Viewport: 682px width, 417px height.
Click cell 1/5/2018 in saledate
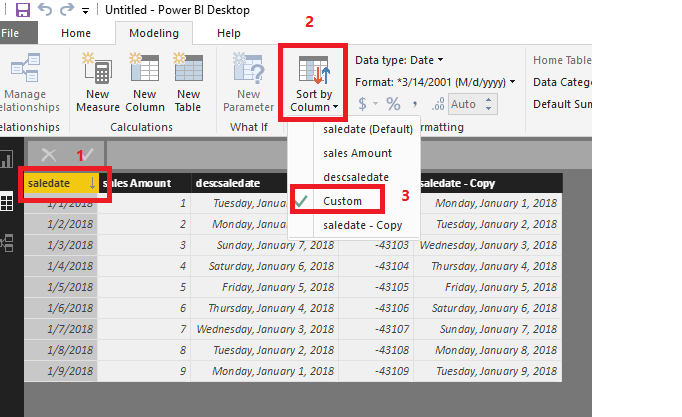[61, 287]
